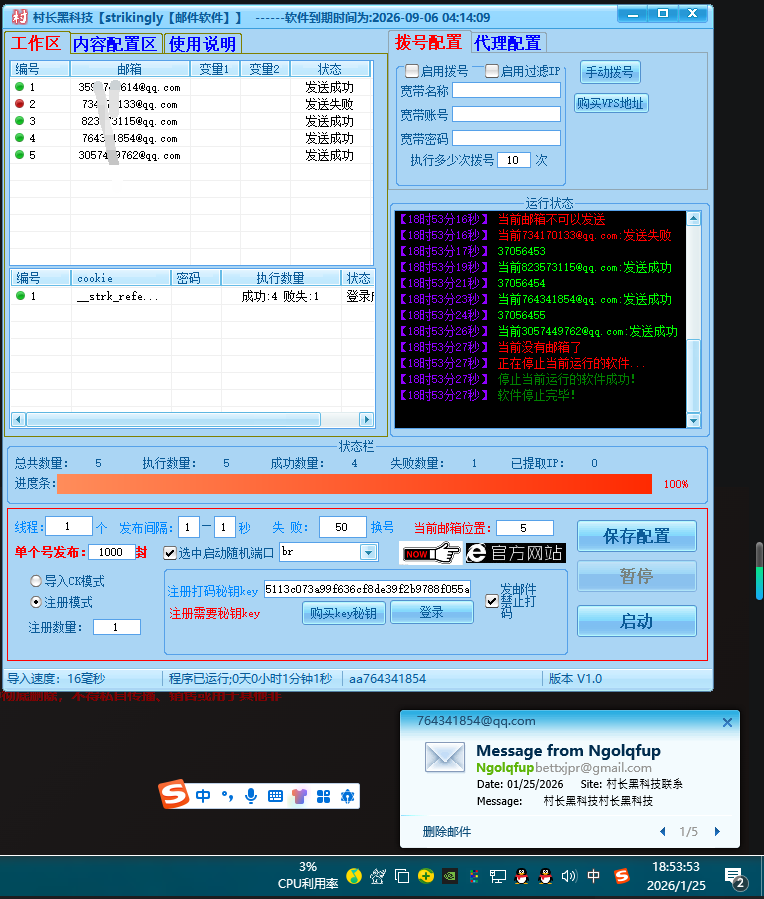Click the 线程 count input field
This screenshot has width=764, height=899.
tap(69, 526)
